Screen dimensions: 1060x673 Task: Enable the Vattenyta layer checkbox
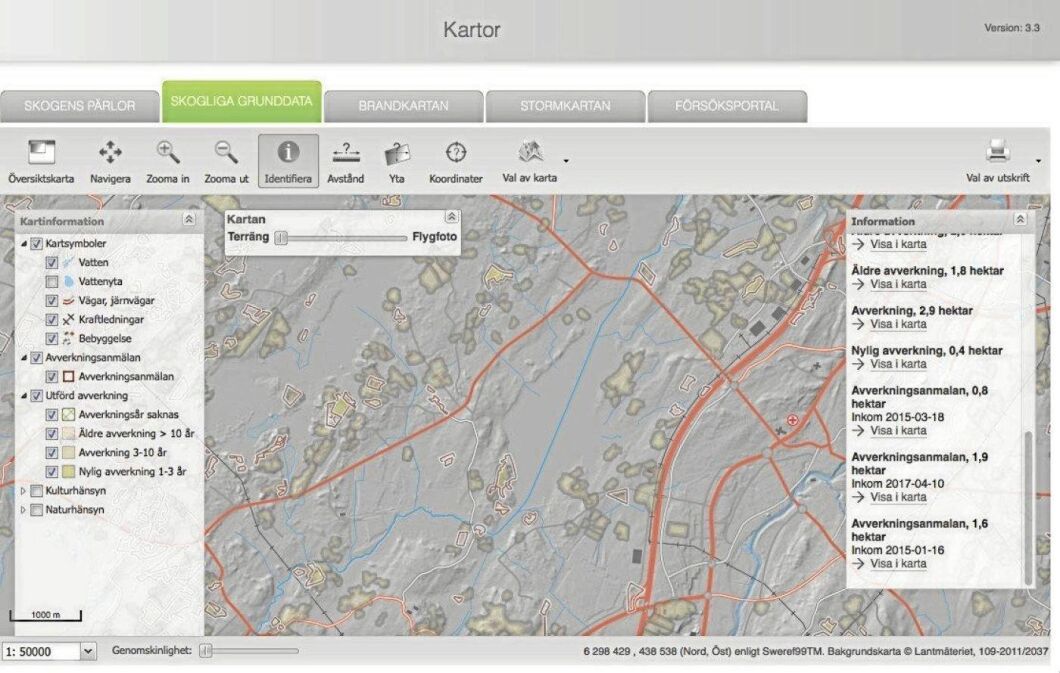pyautogui.click(x=53, y=282)
